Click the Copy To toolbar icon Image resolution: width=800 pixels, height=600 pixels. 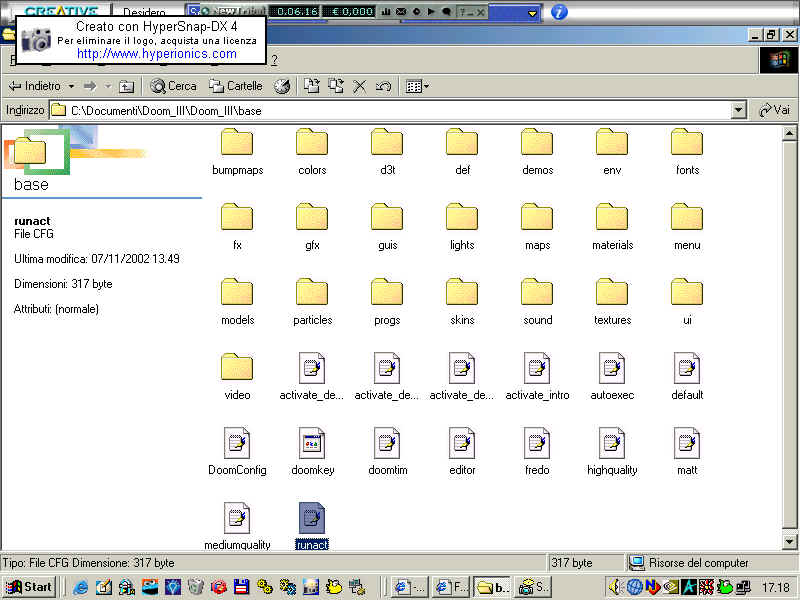(336, 86)
